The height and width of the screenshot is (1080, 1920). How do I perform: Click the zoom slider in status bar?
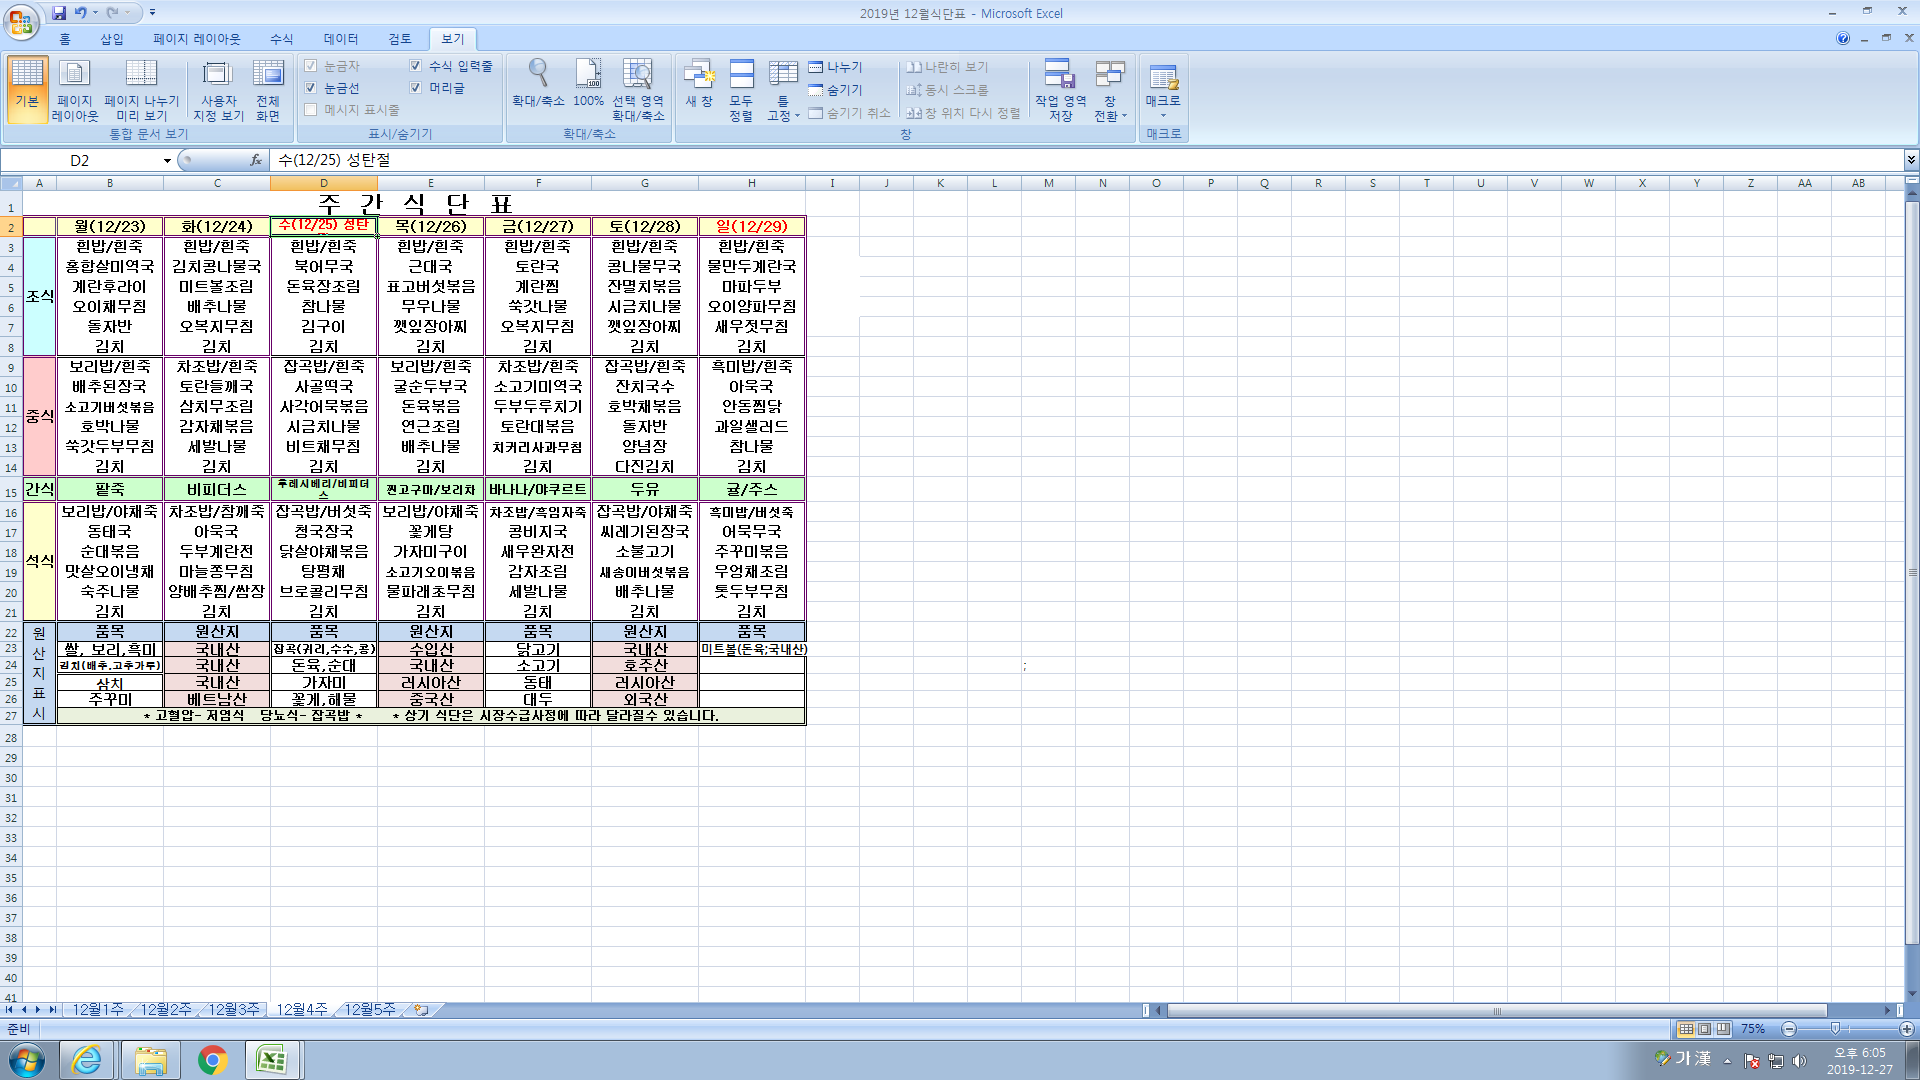pos(1835,1029)
